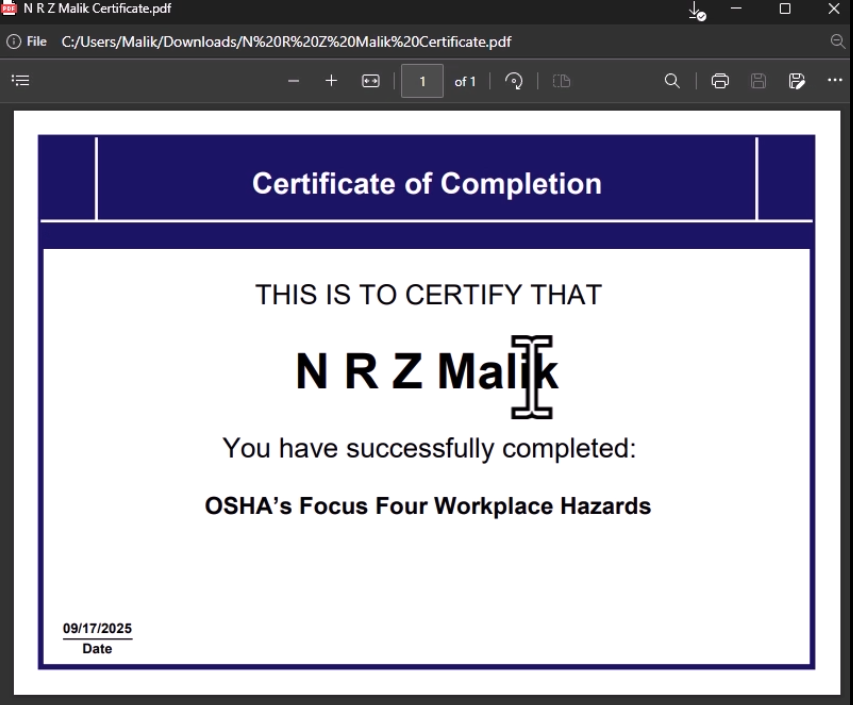
Task: Click the zoom magnifier in address bar
Action: (x=838, y=41)
